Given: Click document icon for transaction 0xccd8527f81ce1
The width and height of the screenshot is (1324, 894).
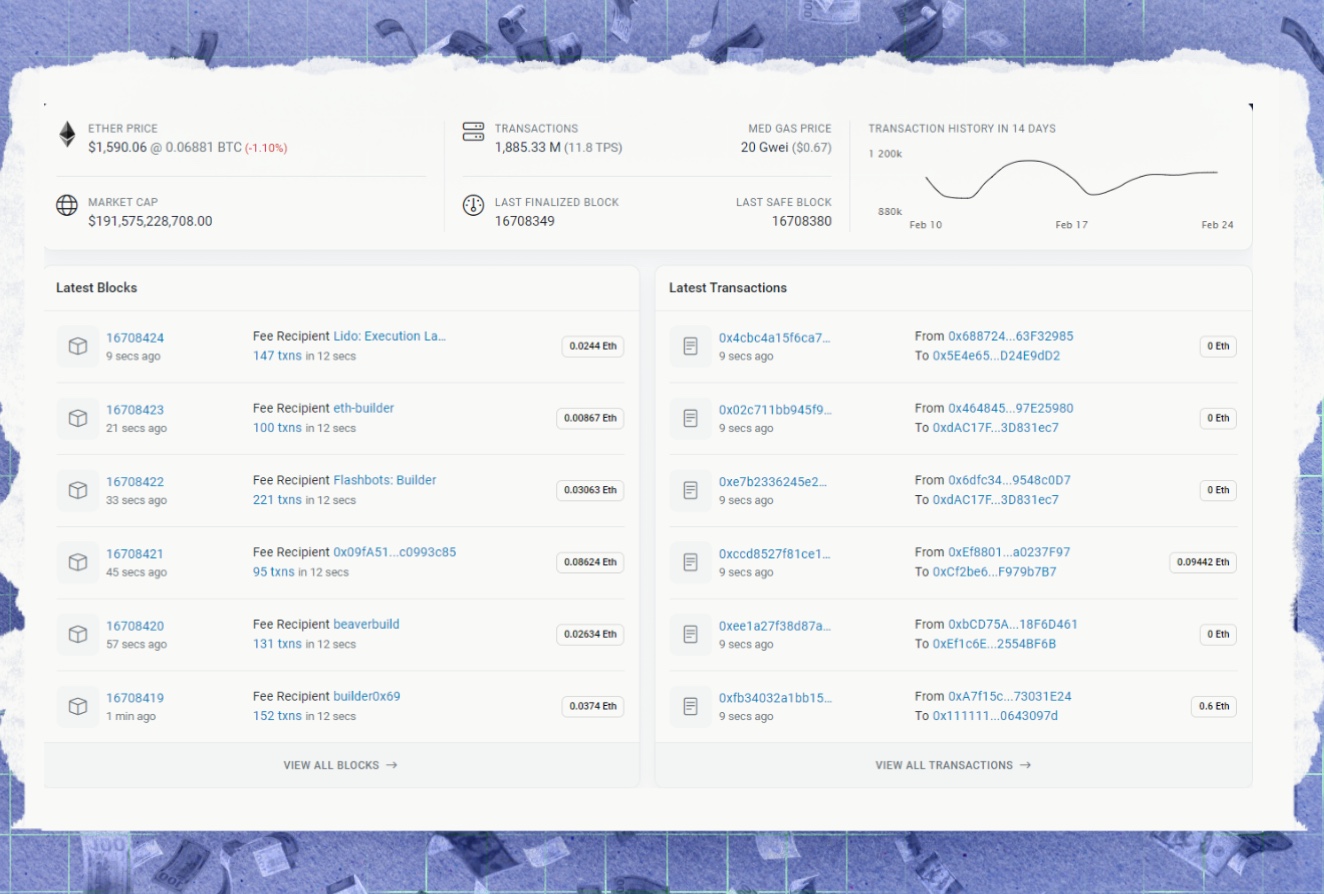Looking at the screenshot, I should (x=690, y=562).
